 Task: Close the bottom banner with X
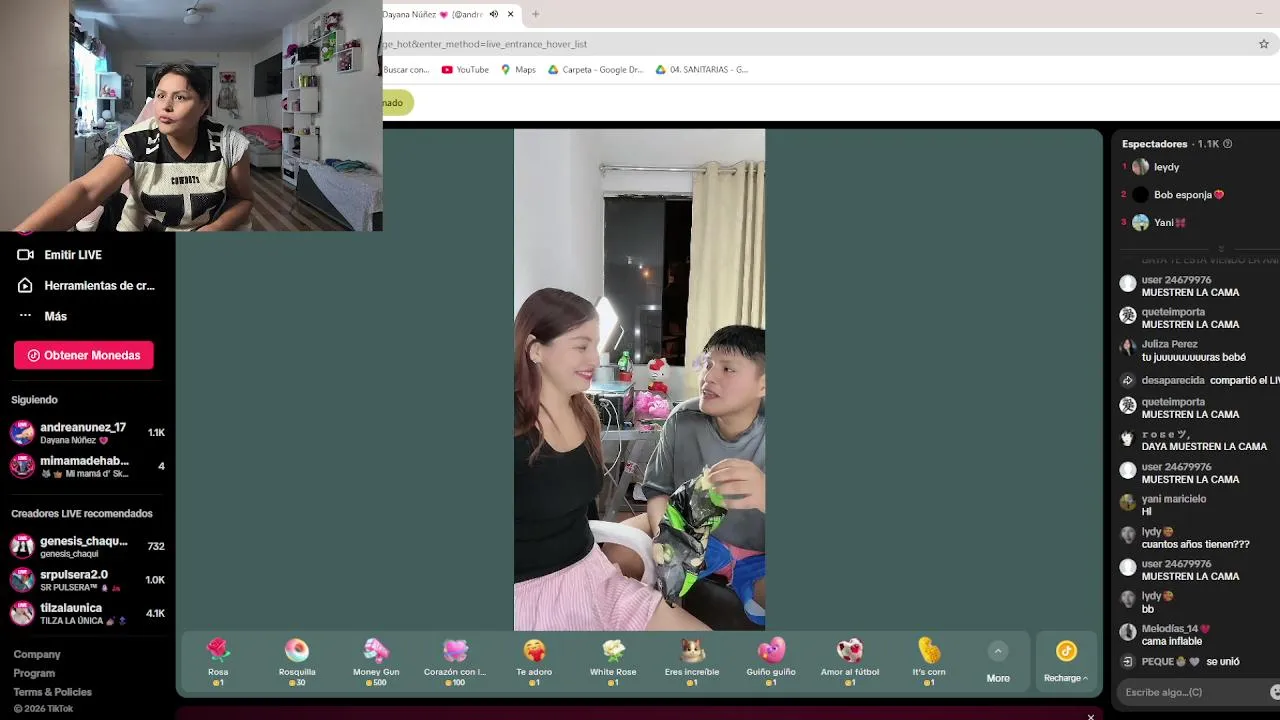coord(1091,716)
